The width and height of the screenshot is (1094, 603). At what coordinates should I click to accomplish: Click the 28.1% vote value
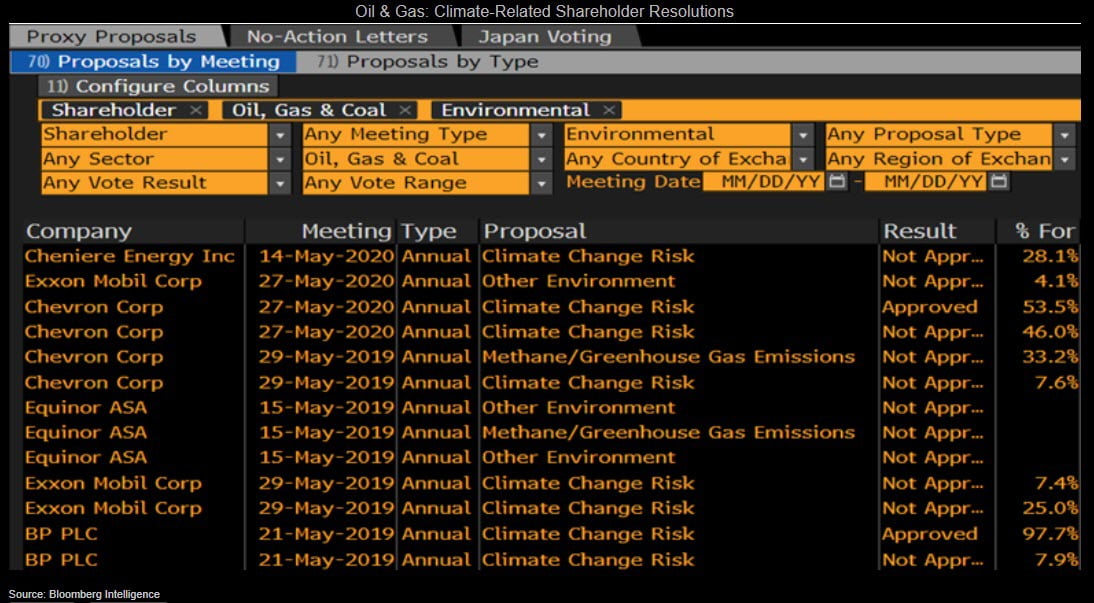tap(1050, 256)
